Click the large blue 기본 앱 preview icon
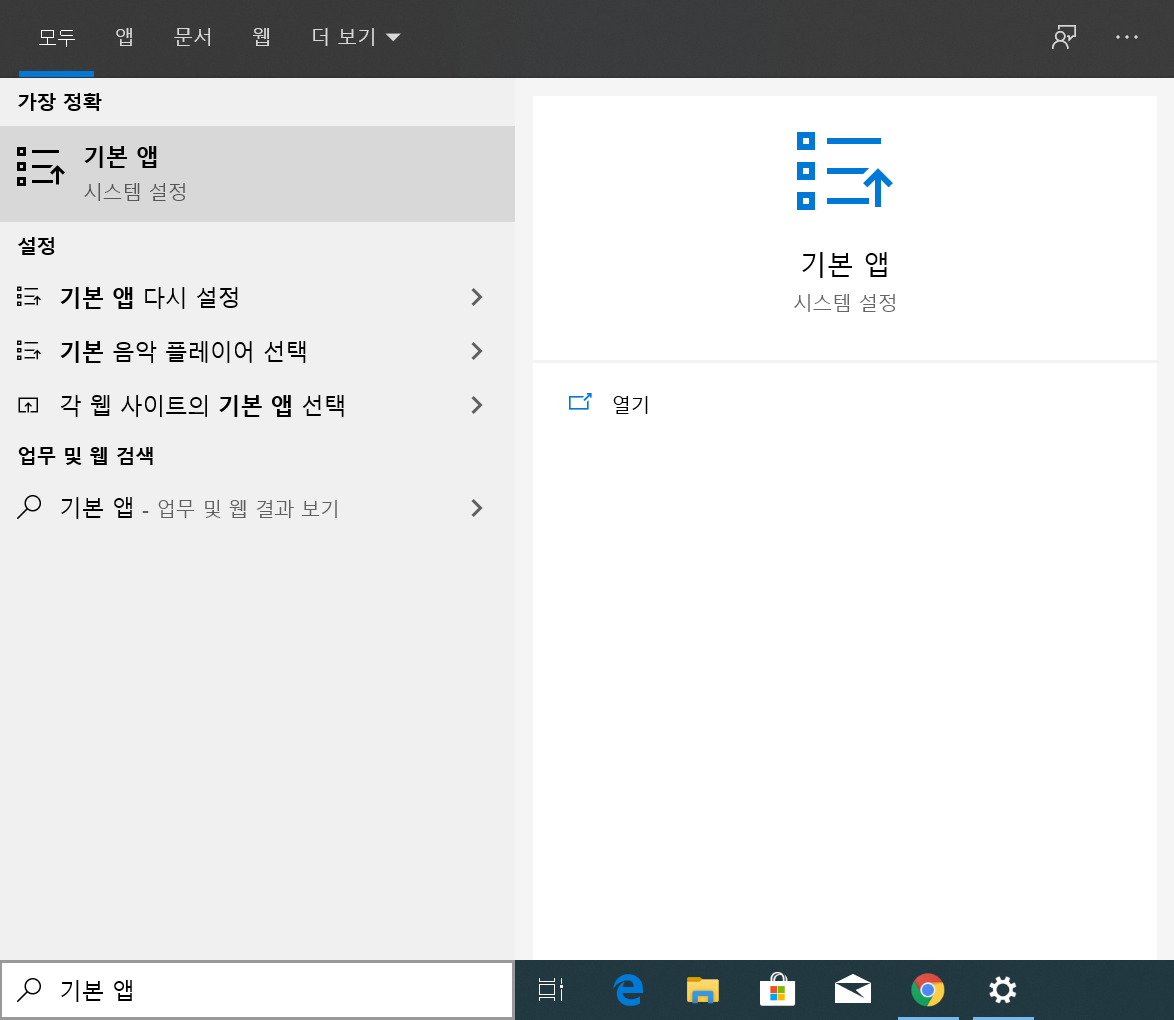This screenshot has width=1174, height=1020. [x=845, y=171]
